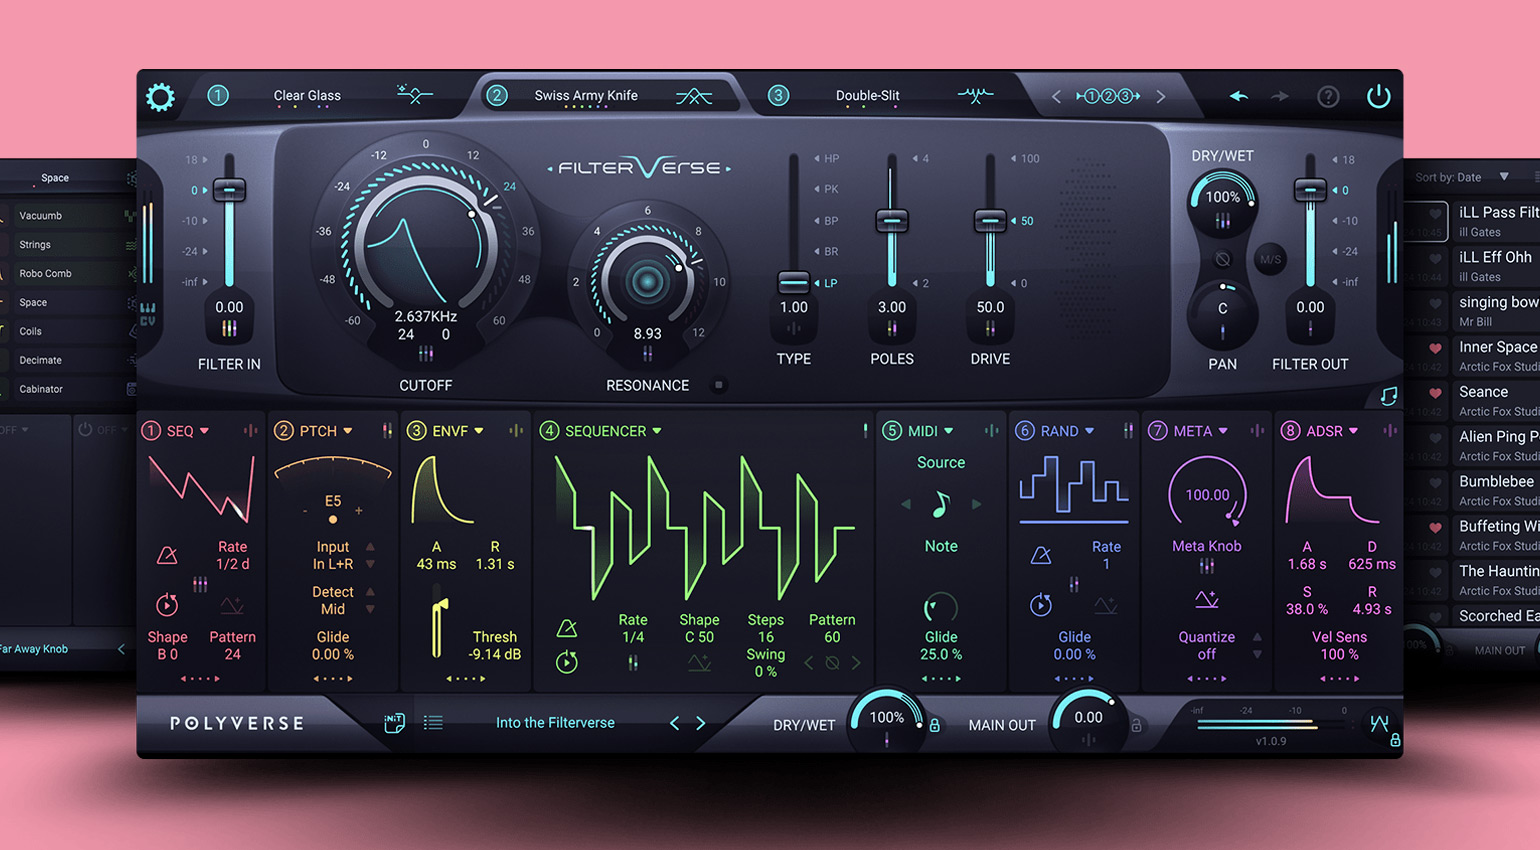Clear the SEQUENCER pattern with the null icon
The image size is (1540, 850).
[x=832, y=663]
